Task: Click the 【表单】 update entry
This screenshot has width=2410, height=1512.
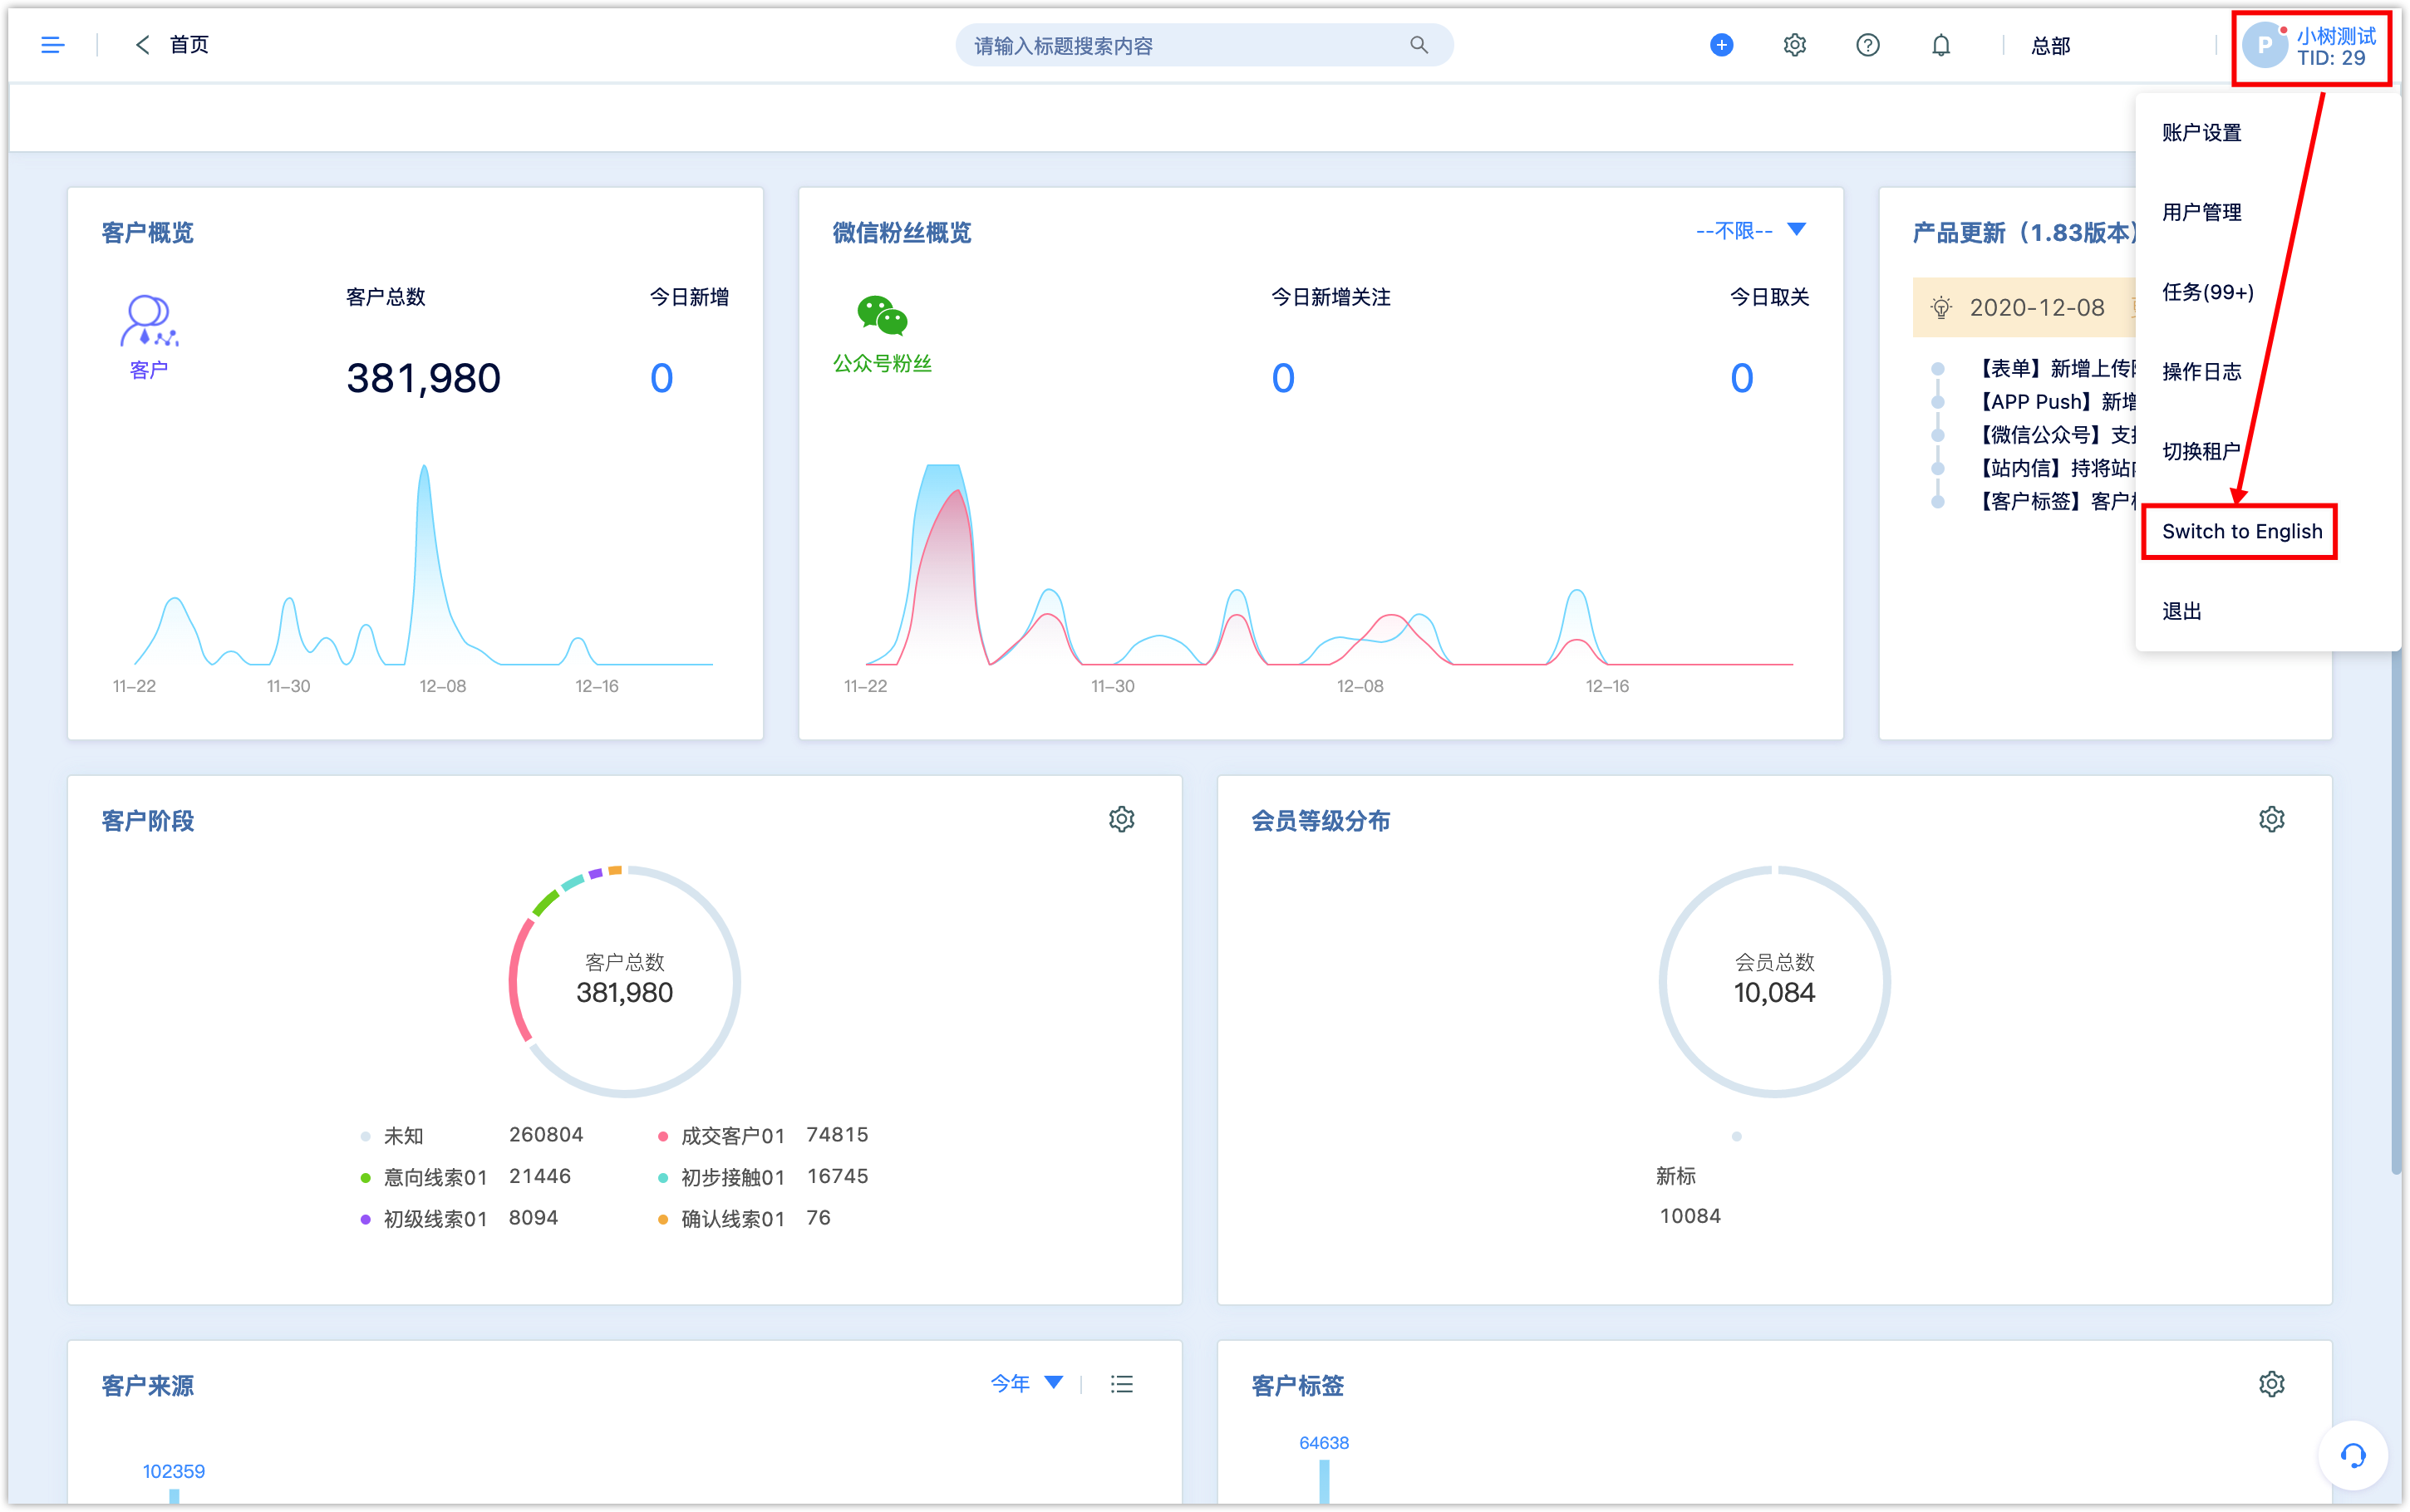Action: (x=2054, y=369)
